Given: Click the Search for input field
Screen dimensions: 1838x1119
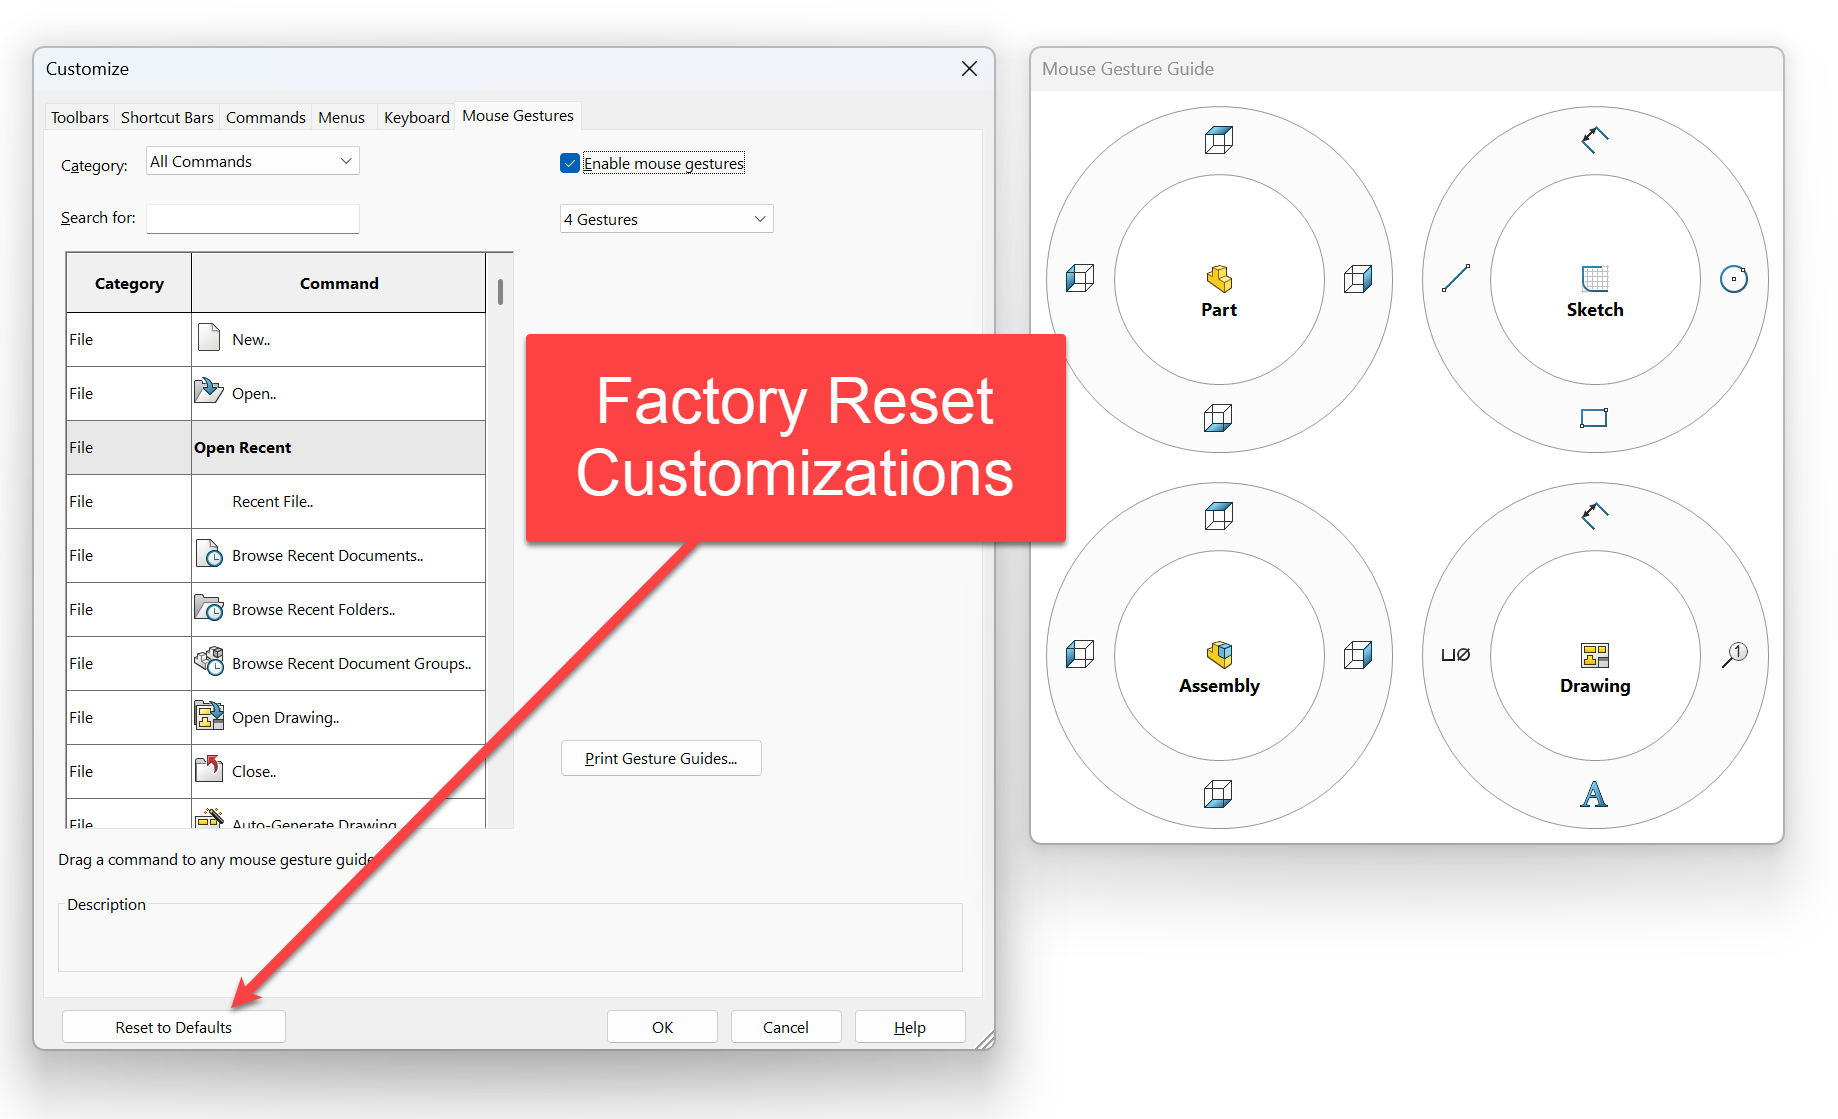Looking at the screenshot, I should (253, 219).
